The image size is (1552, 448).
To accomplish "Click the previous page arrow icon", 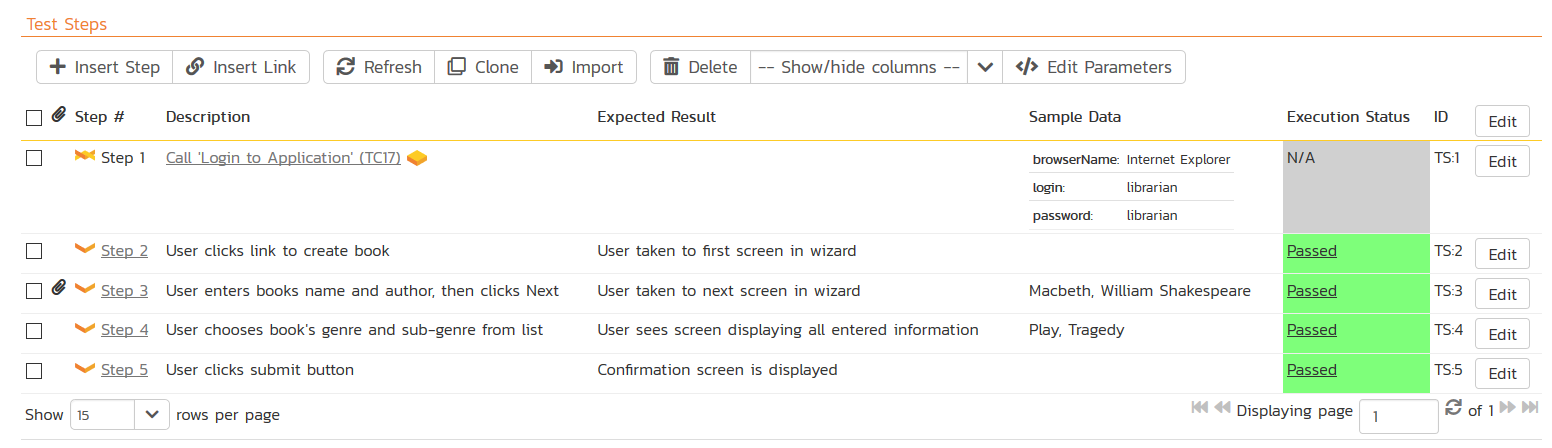I will tap(1222, 408).
